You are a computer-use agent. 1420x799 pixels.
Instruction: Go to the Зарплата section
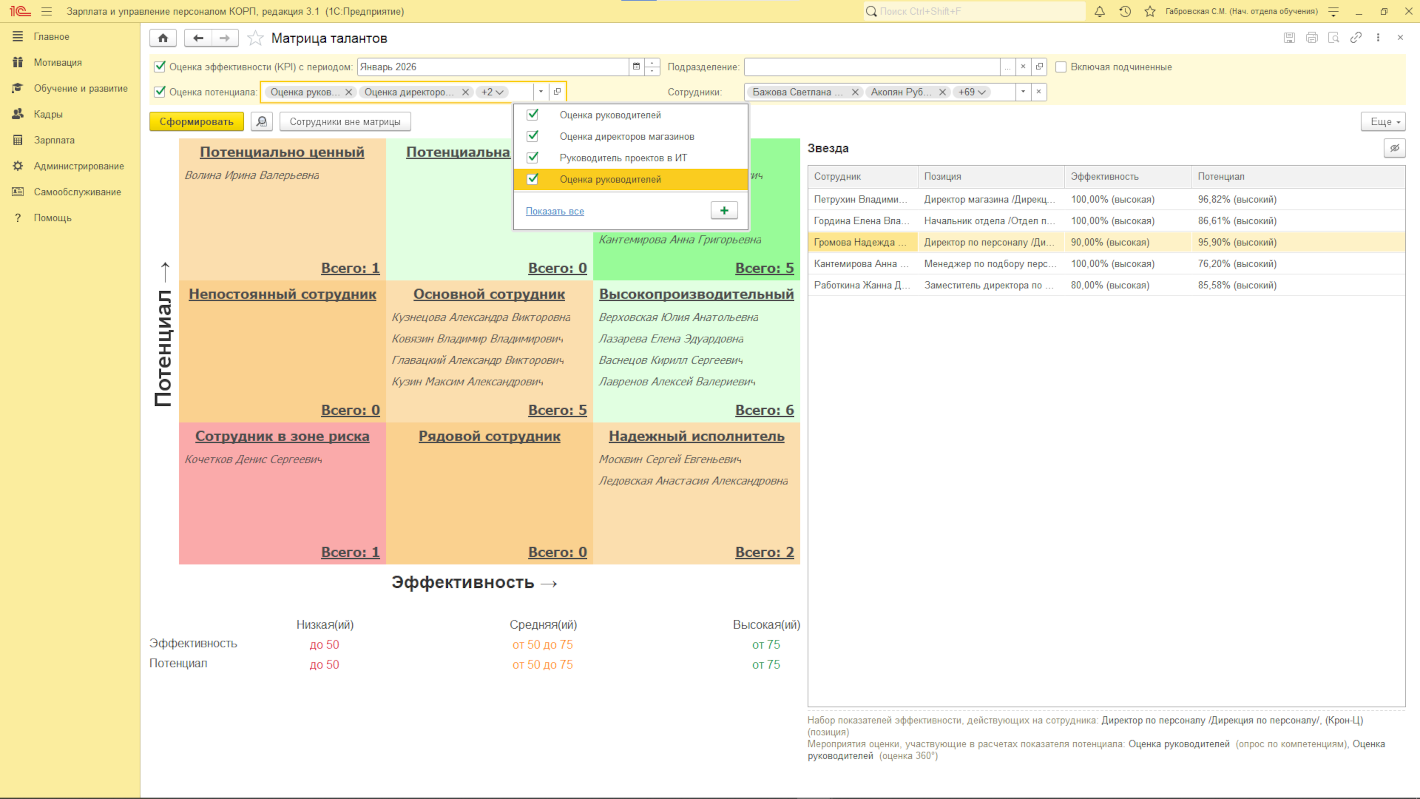coord(54,140)
